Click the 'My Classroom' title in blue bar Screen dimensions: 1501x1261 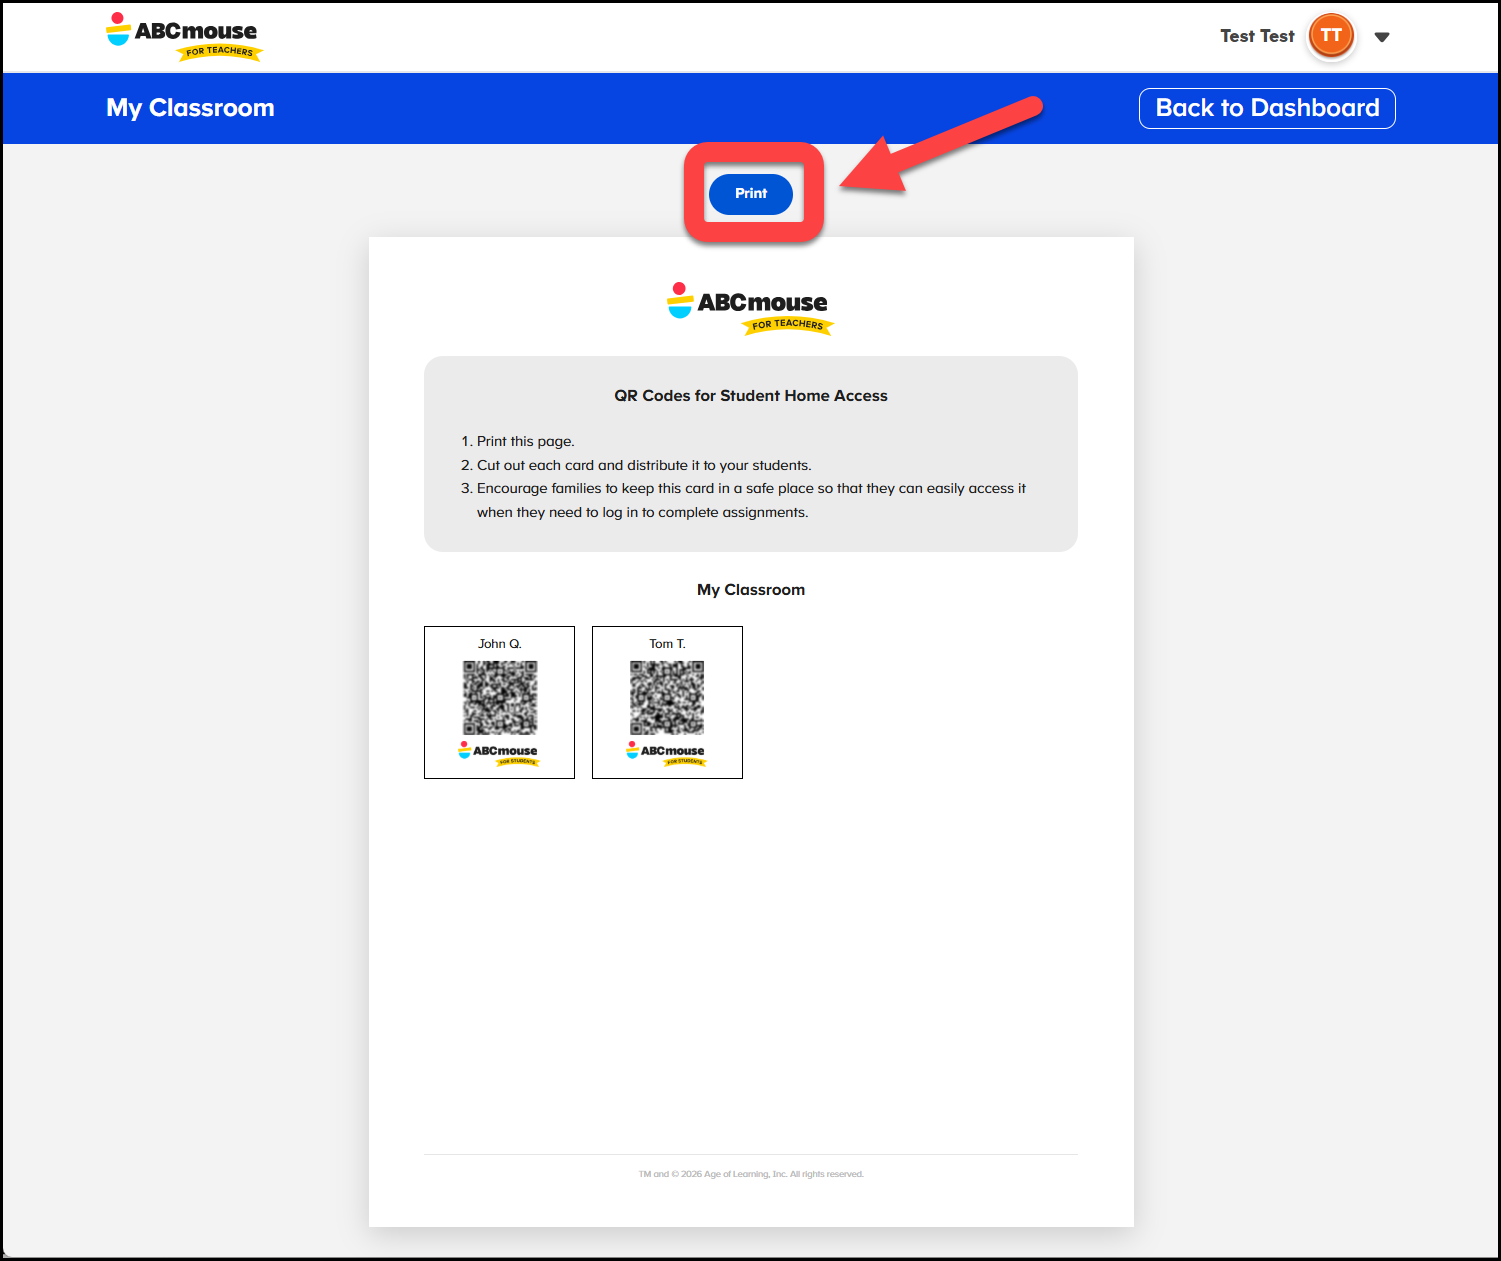point(190,108)
